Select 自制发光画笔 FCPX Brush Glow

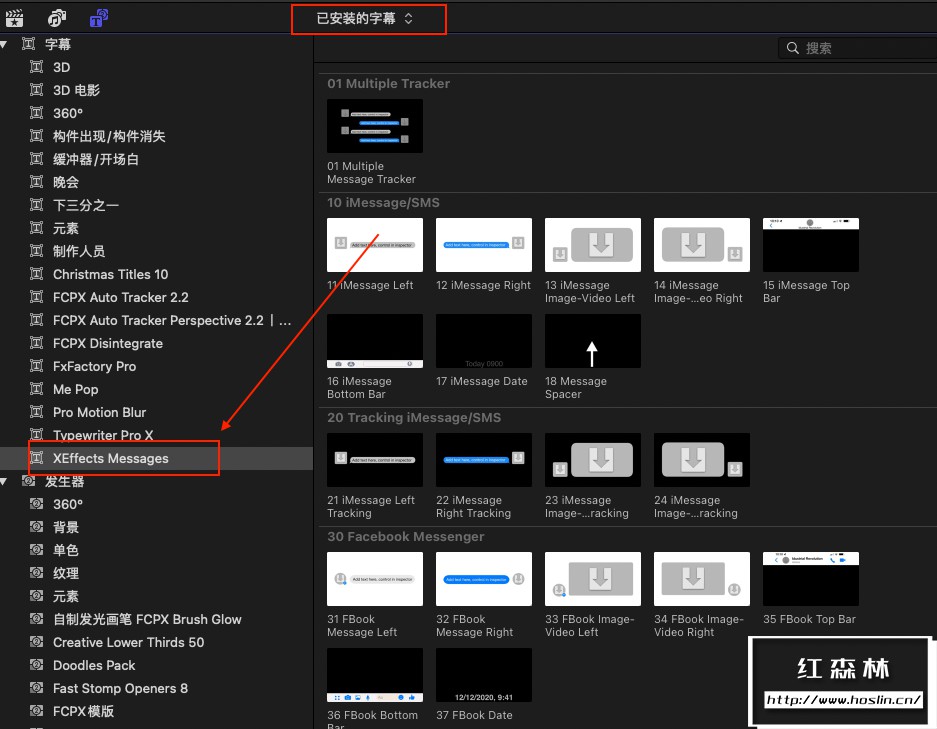[x=147, y=619]
